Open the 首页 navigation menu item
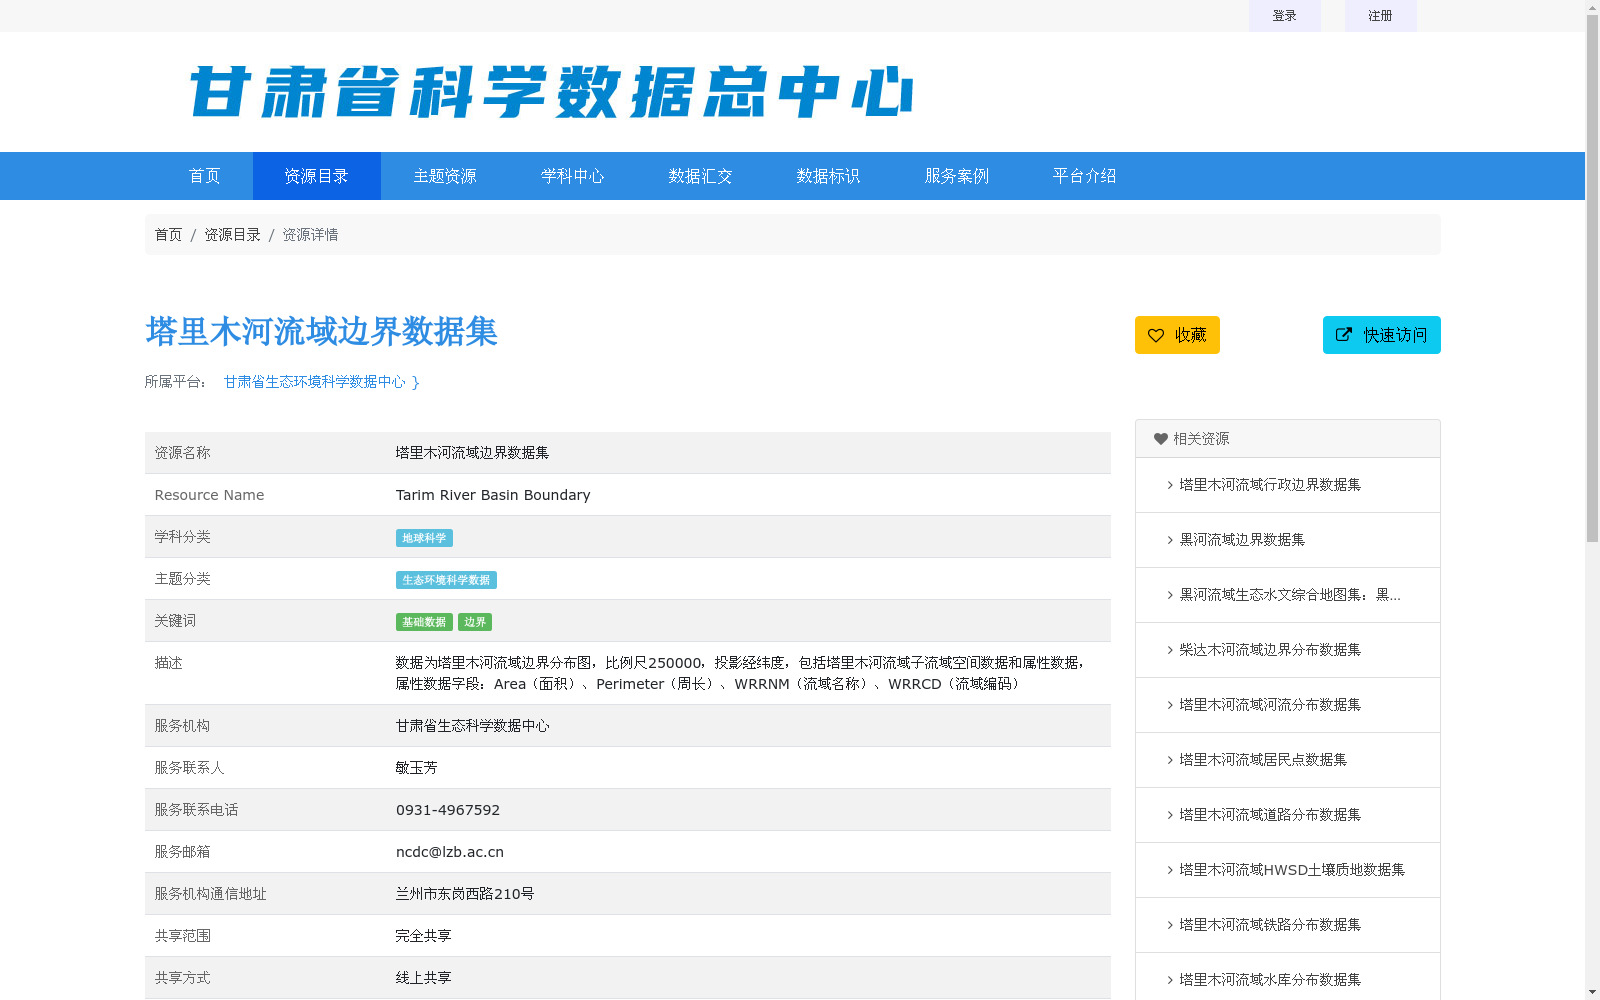This screenshot has width=1600, height=1000. click(205, 176)
